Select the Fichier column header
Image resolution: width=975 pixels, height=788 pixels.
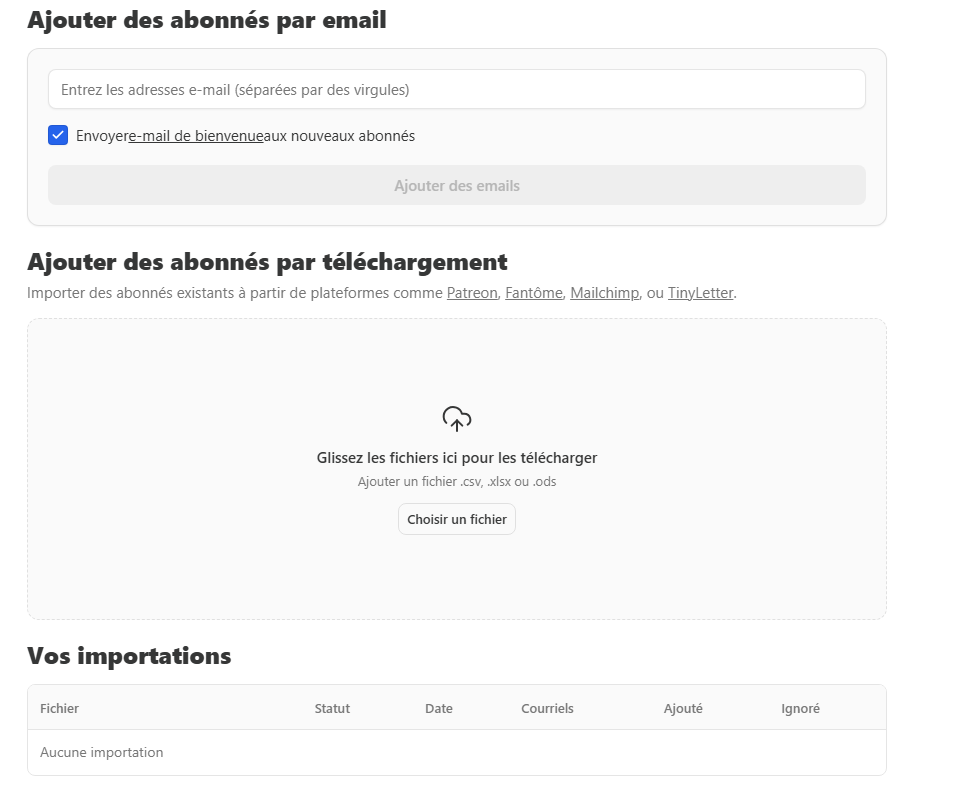click(59, 708)
